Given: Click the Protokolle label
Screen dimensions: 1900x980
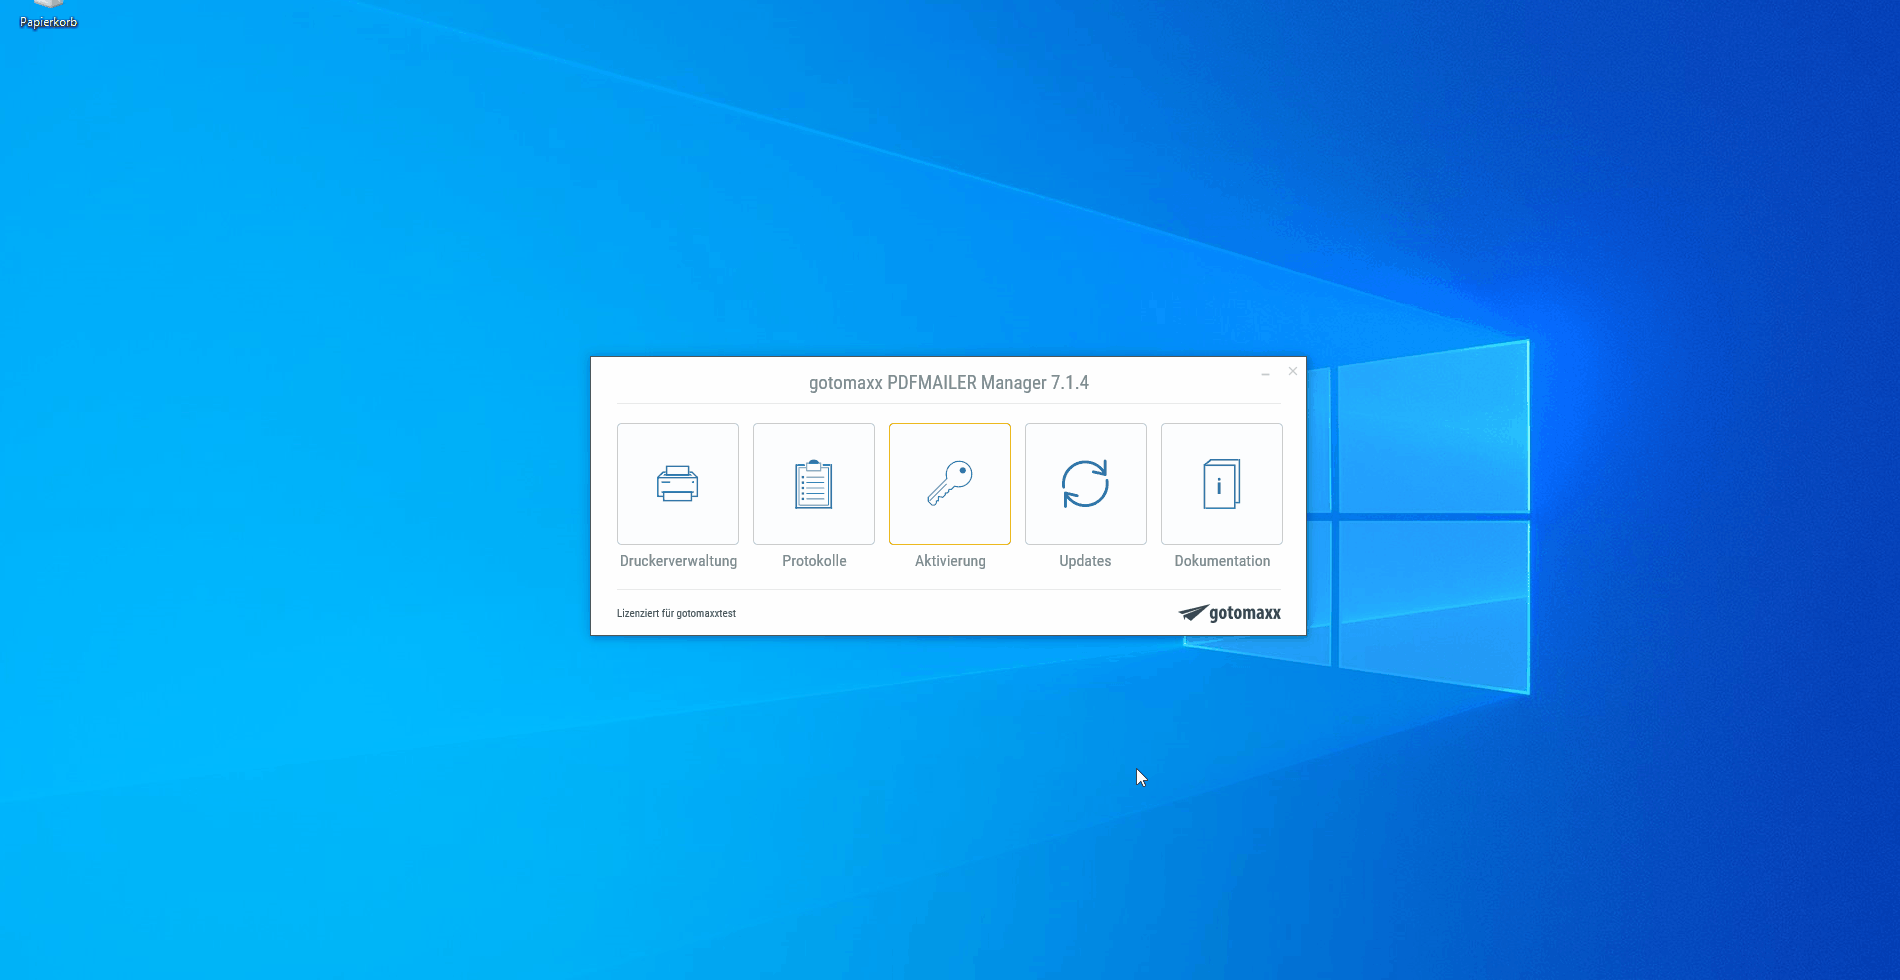Looking at the screenshot, I should 814,561.
